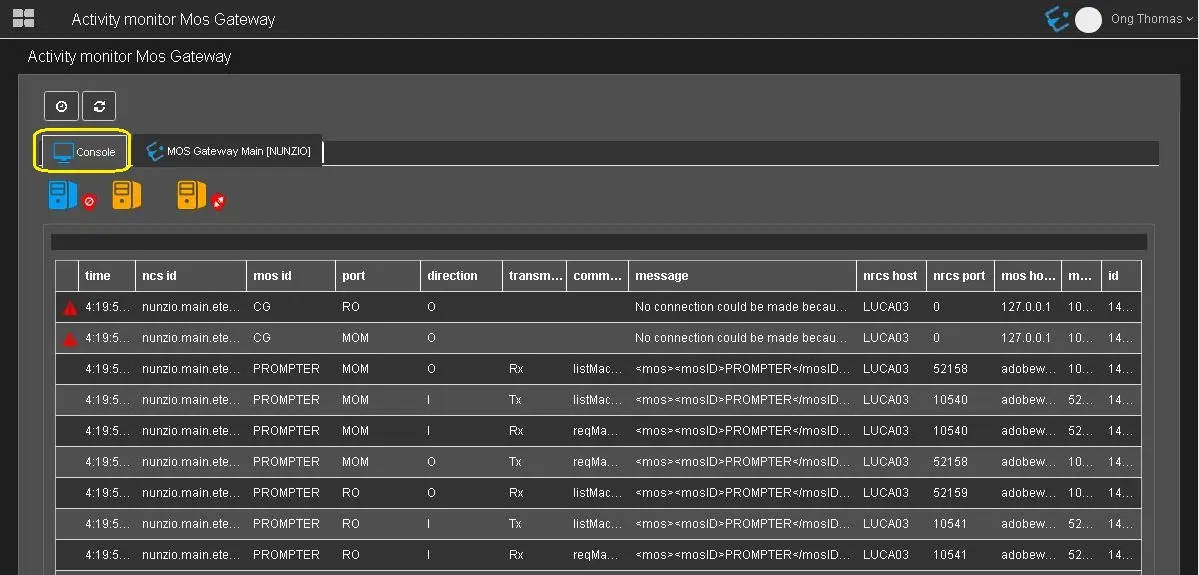1199x575 pixels.
Task: Click warning triangle on CG RO row
Action: coord(69,308)
